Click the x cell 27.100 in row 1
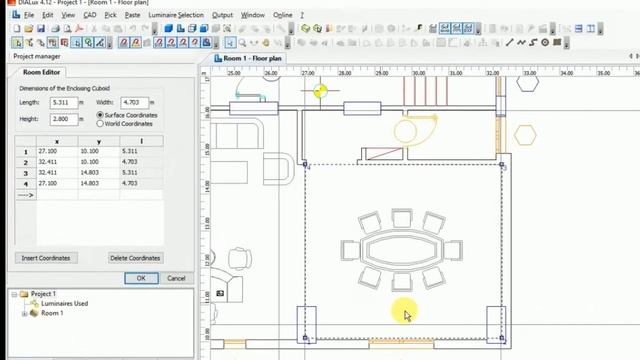The width and height of the screenshot is (640, 360). click(57, 151)
